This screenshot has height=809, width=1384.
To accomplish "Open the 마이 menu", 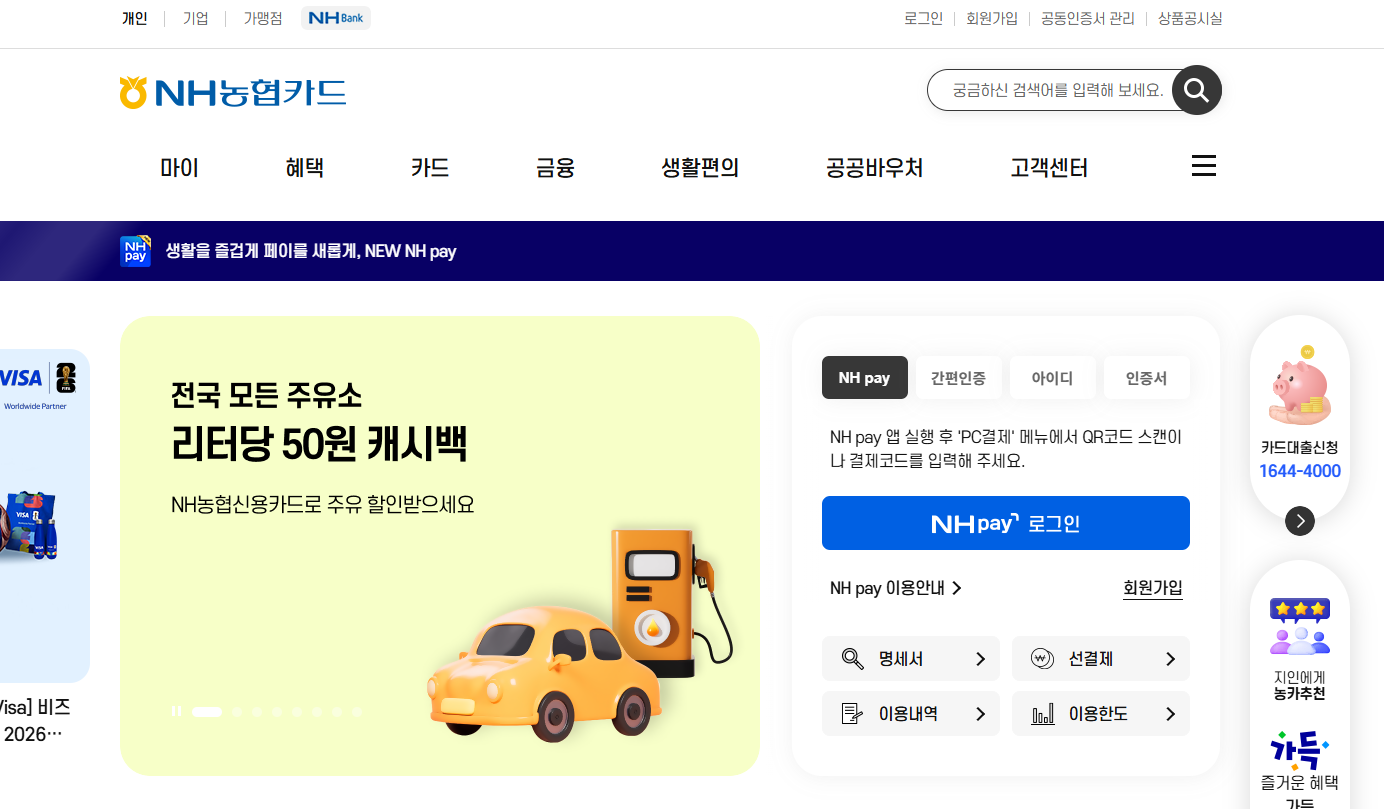I will click(x=180, y=168).
